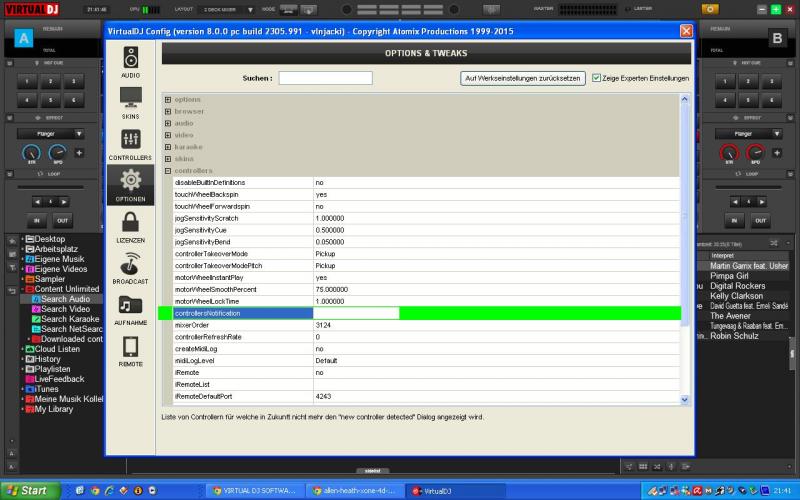The height and width of the screenshot is (500, 800).
Task: Select the midiLogLevel setting row
Action: [427, 361]
